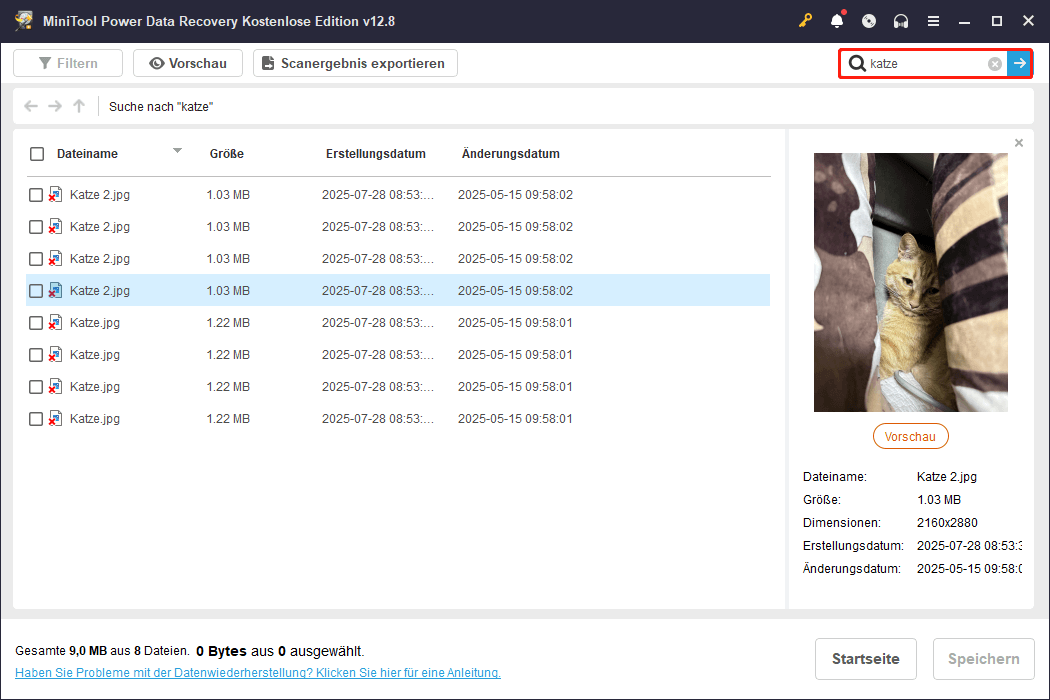Navigate up one folder level
The width and height of the screenshot is (1050, 700).
[x=78, y=106]
